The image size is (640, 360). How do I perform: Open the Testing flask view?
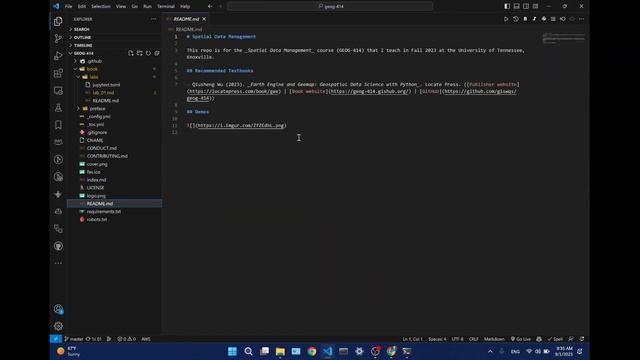58,108
